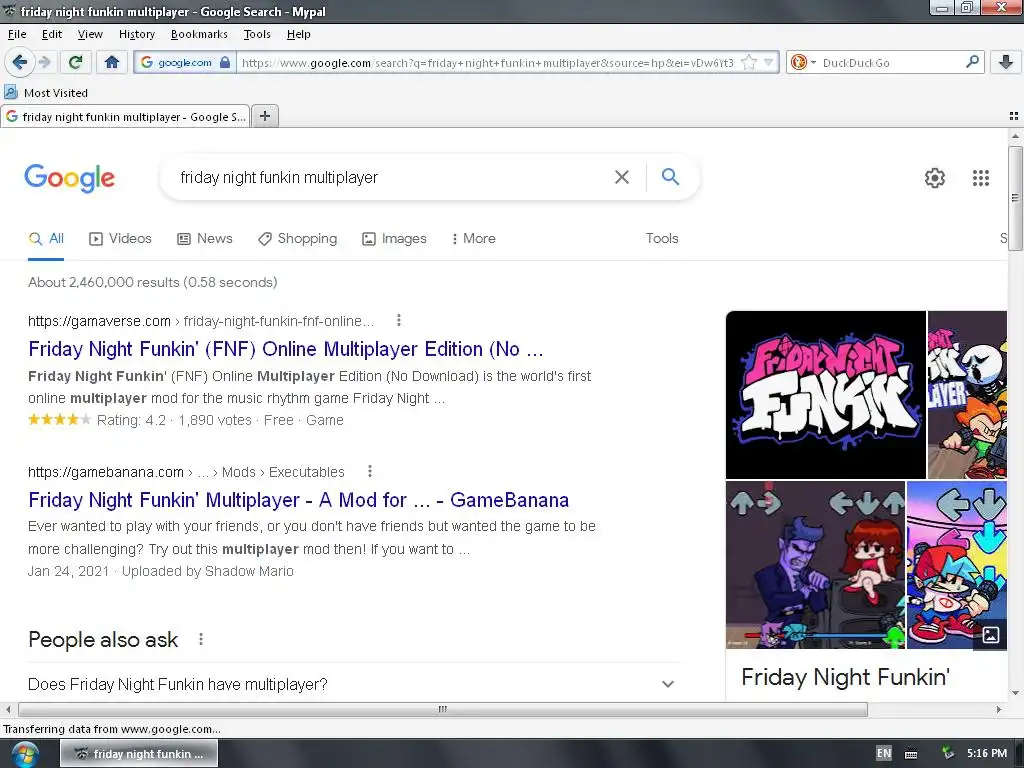Click the Google logo
Image resolution: width=1024 pixels, height=768 pixels.
coord(70,178)
